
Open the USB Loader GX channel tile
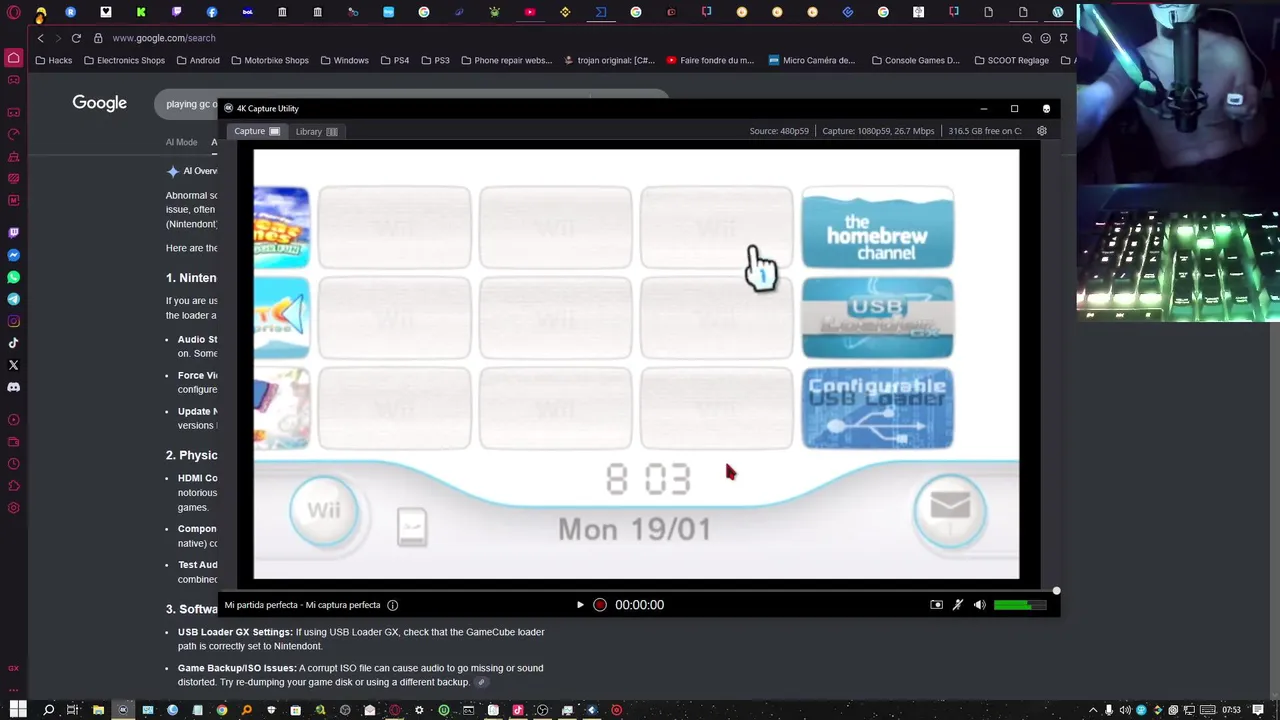(x=877, y=318)
